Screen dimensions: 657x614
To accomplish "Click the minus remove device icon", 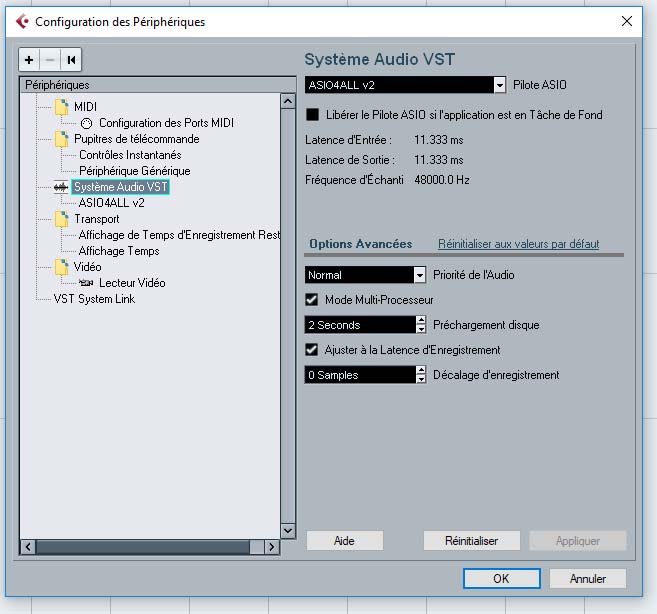I will pyautogui.click(x=50, y=59).
